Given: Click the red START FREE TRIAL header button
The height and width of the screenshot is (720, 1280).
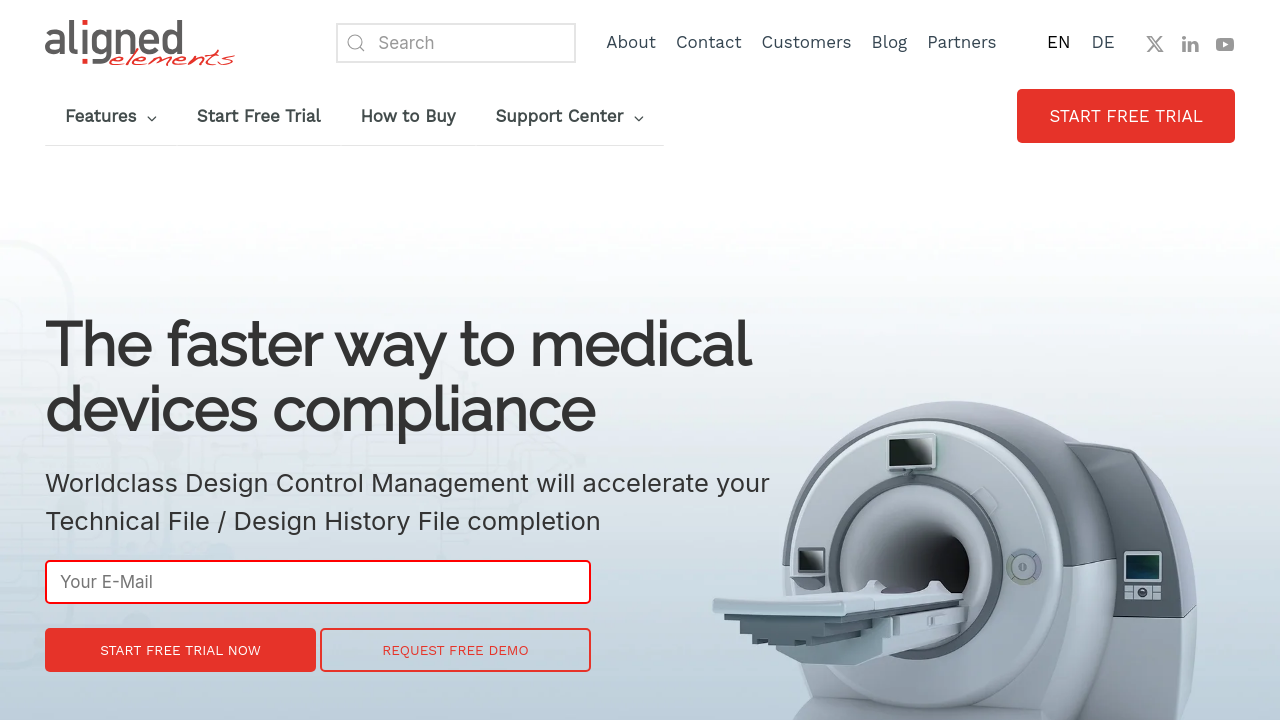Looking at the screenshot, I should coord(1126,116).
